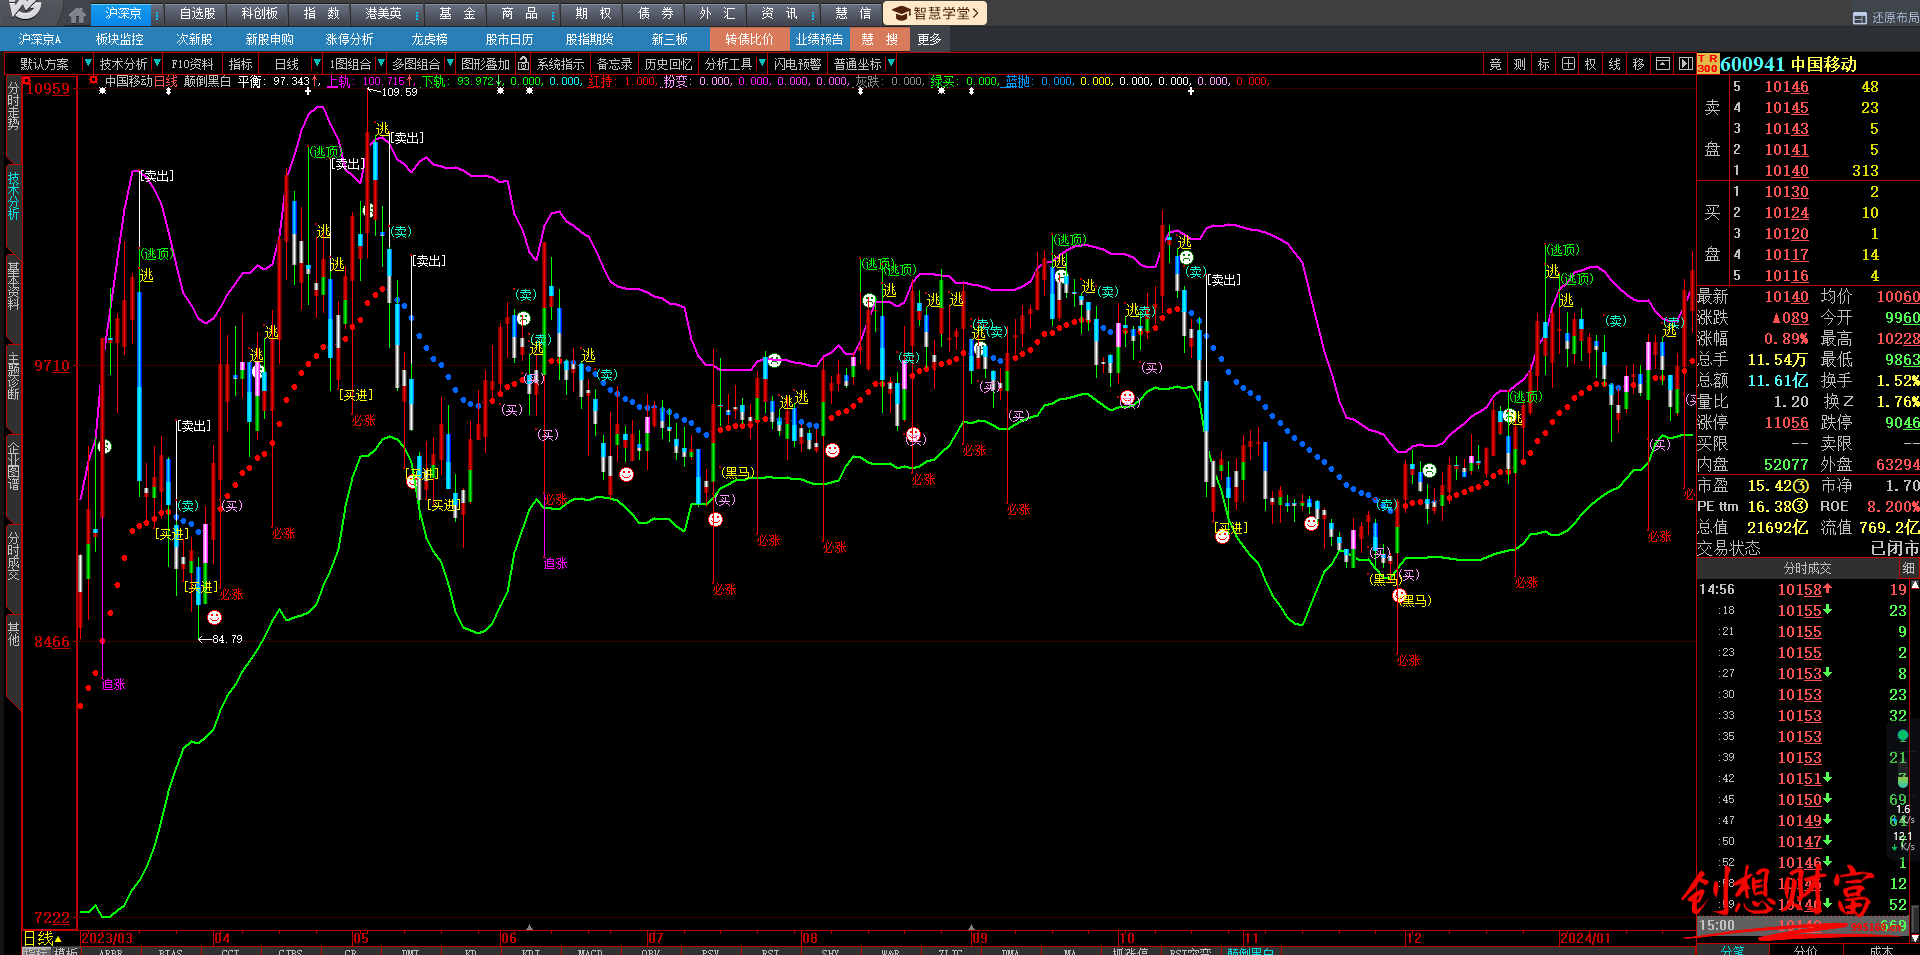This screenshot has height=955, width=1920.
Task: Select 企业图谱 in left sidebar
Action: 13,465
